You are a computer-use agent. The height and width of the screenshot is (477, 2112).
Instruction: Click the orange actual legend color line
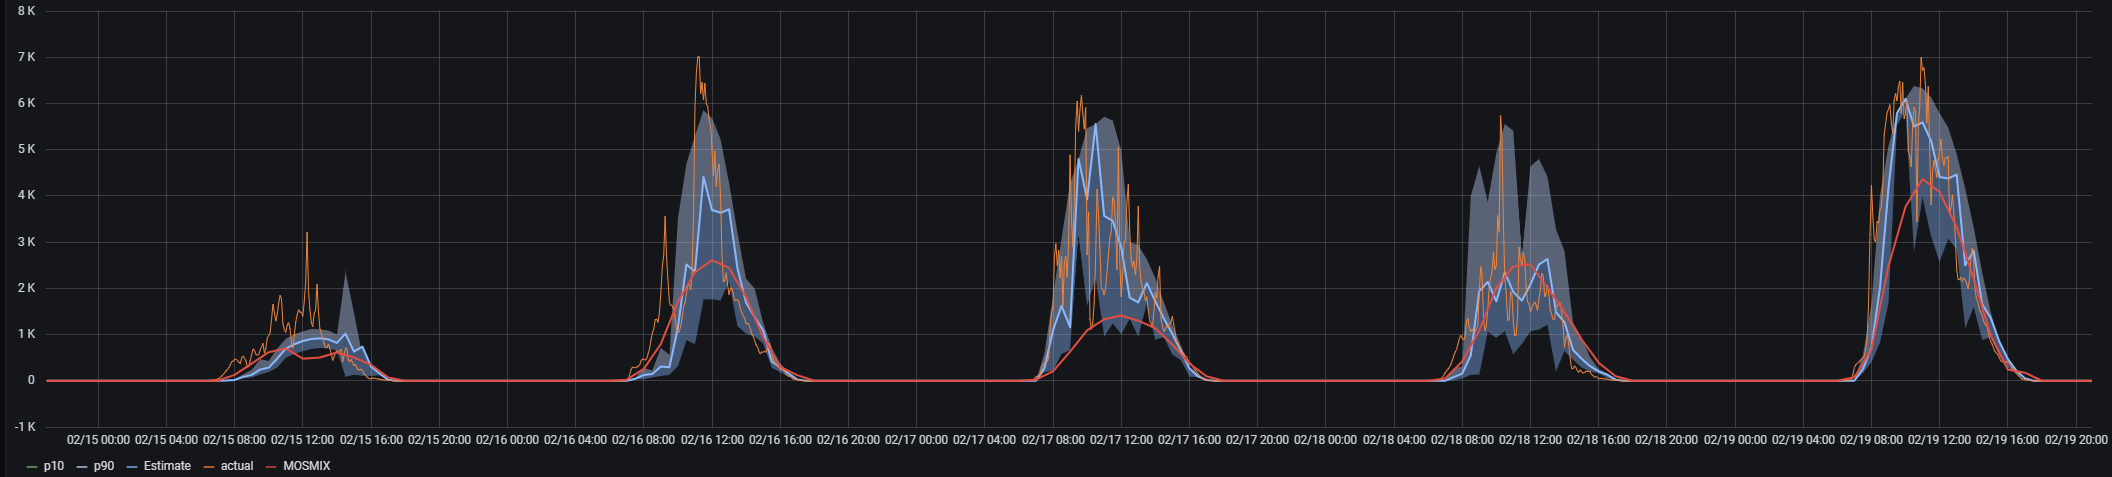(x=209, y=466)
